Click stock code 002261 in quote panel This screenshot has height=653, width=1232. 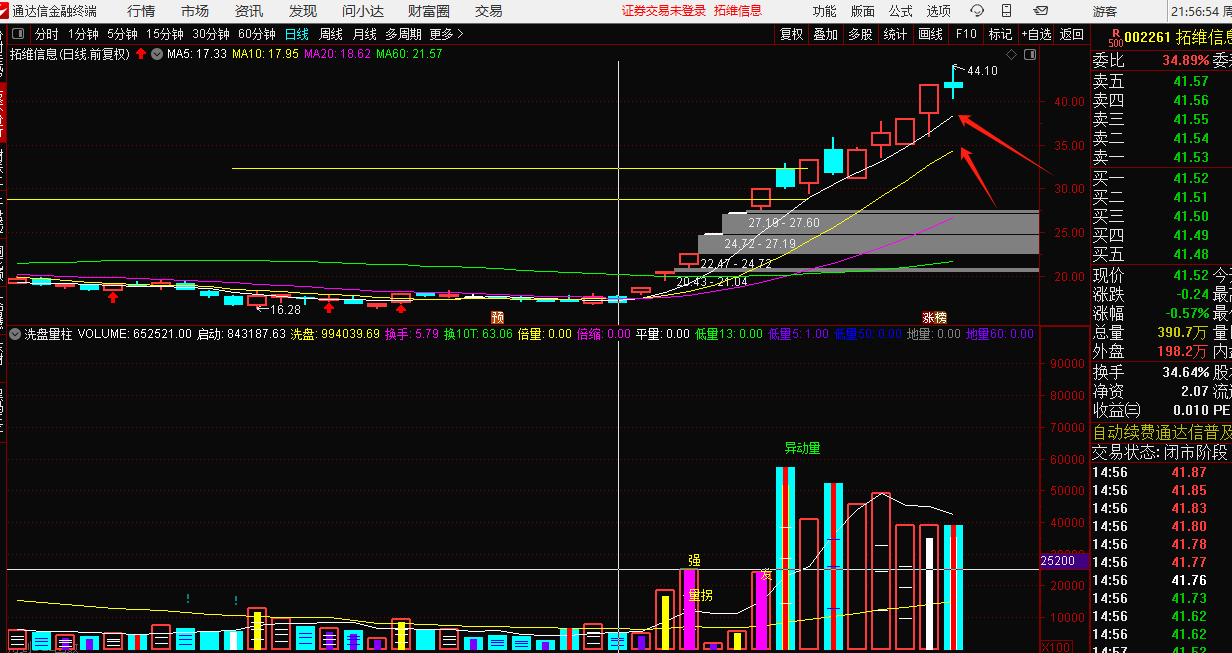pyautogui.click(x=1148, y=38)
